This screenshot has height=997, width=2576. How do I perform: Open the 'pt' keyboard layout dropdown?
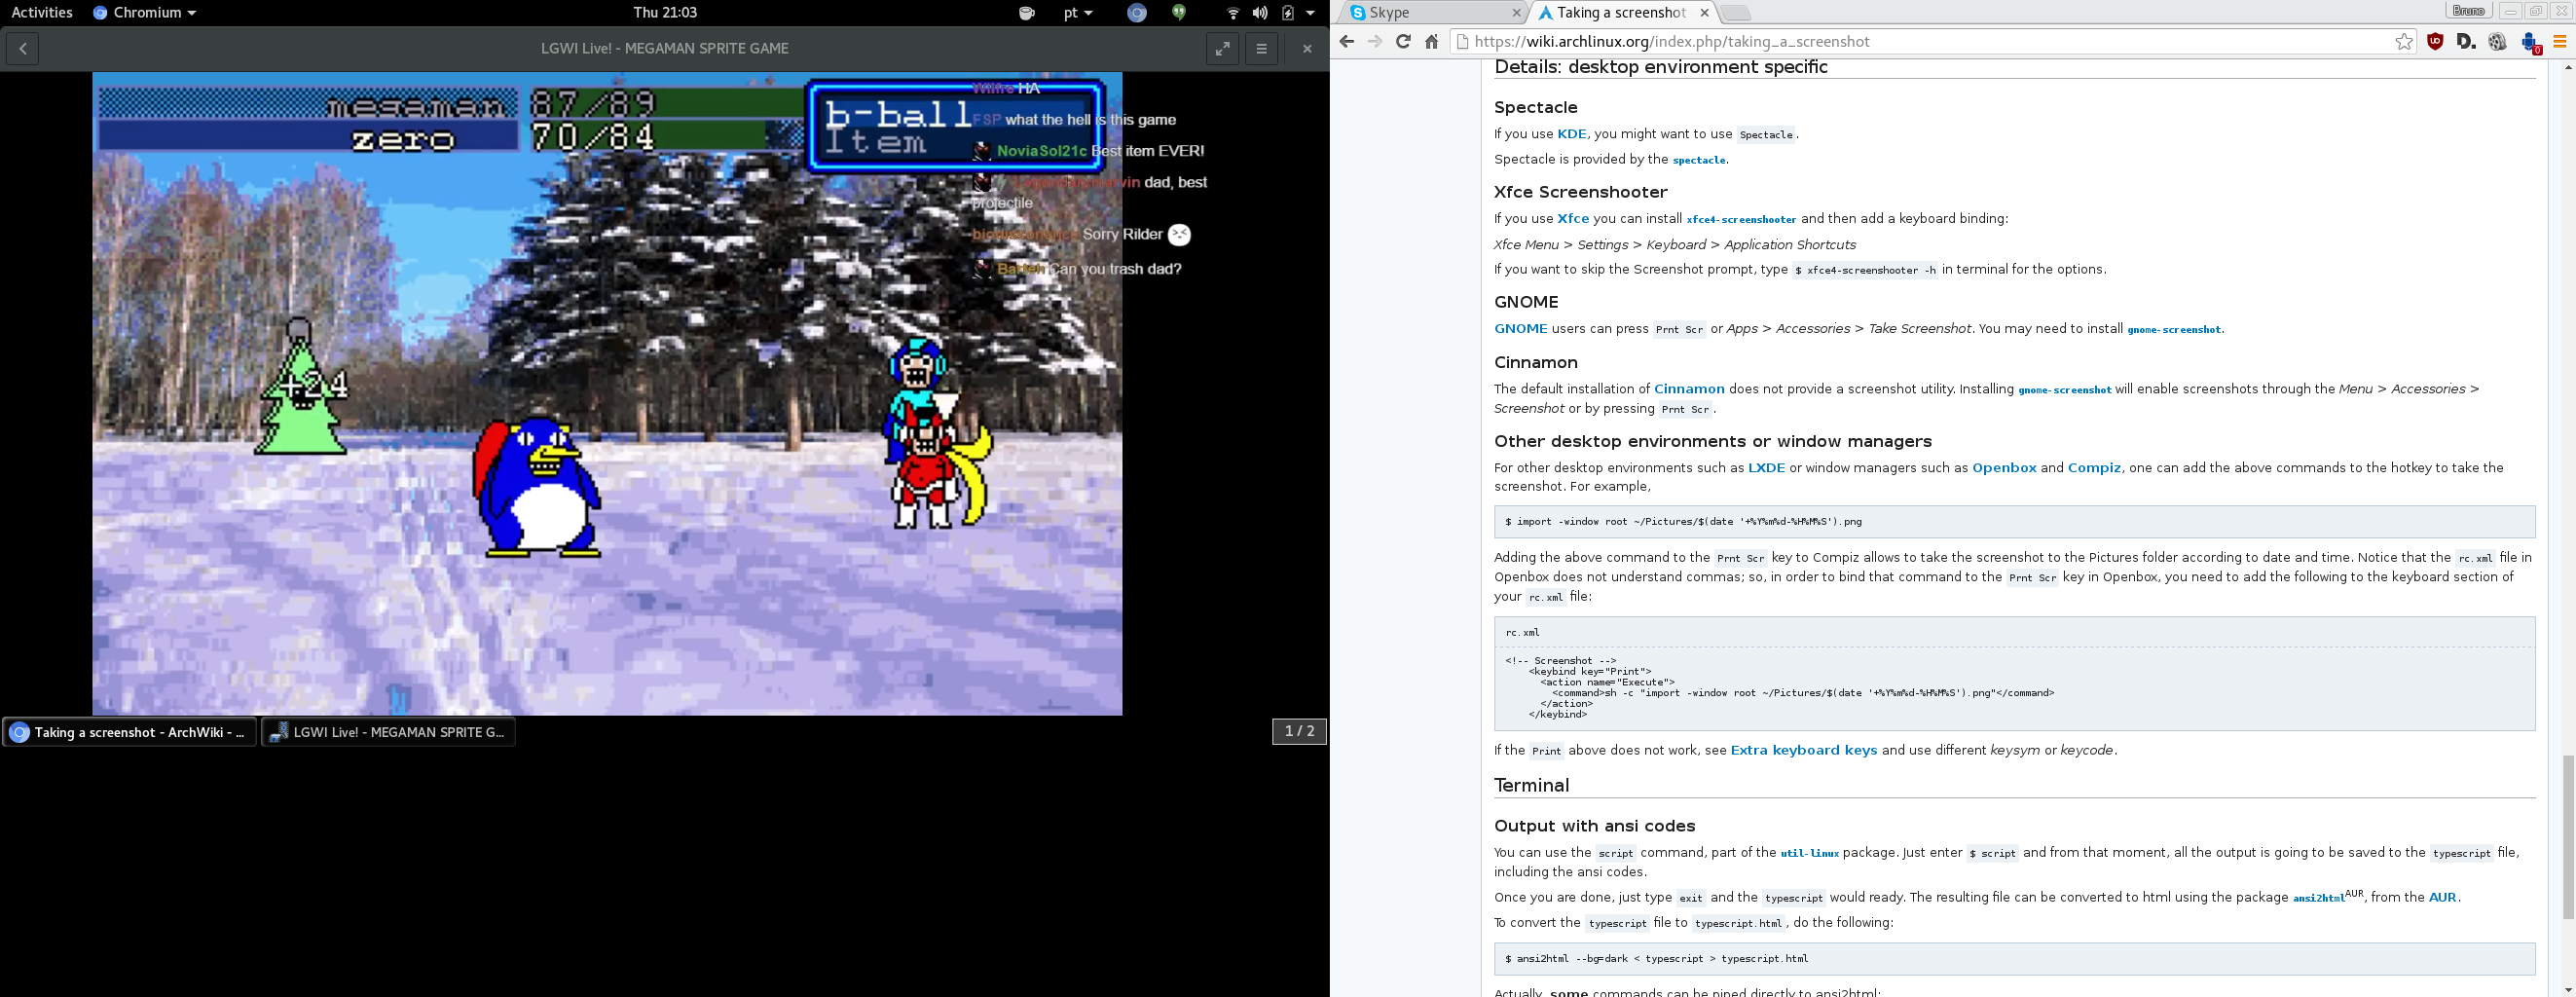[1078, 13]
